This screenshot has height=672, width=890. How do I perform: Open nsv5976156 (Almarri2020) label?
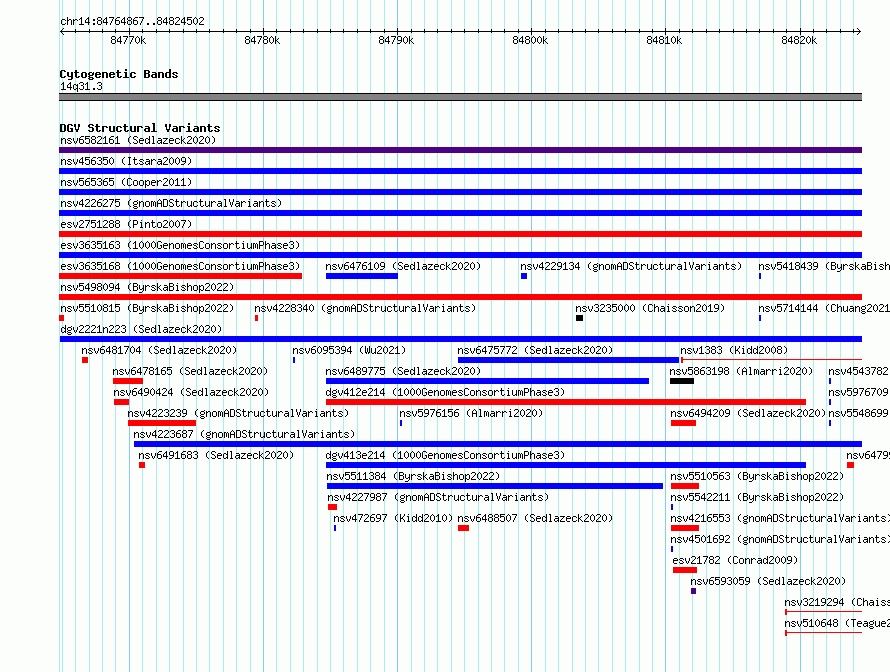[471, 413]
